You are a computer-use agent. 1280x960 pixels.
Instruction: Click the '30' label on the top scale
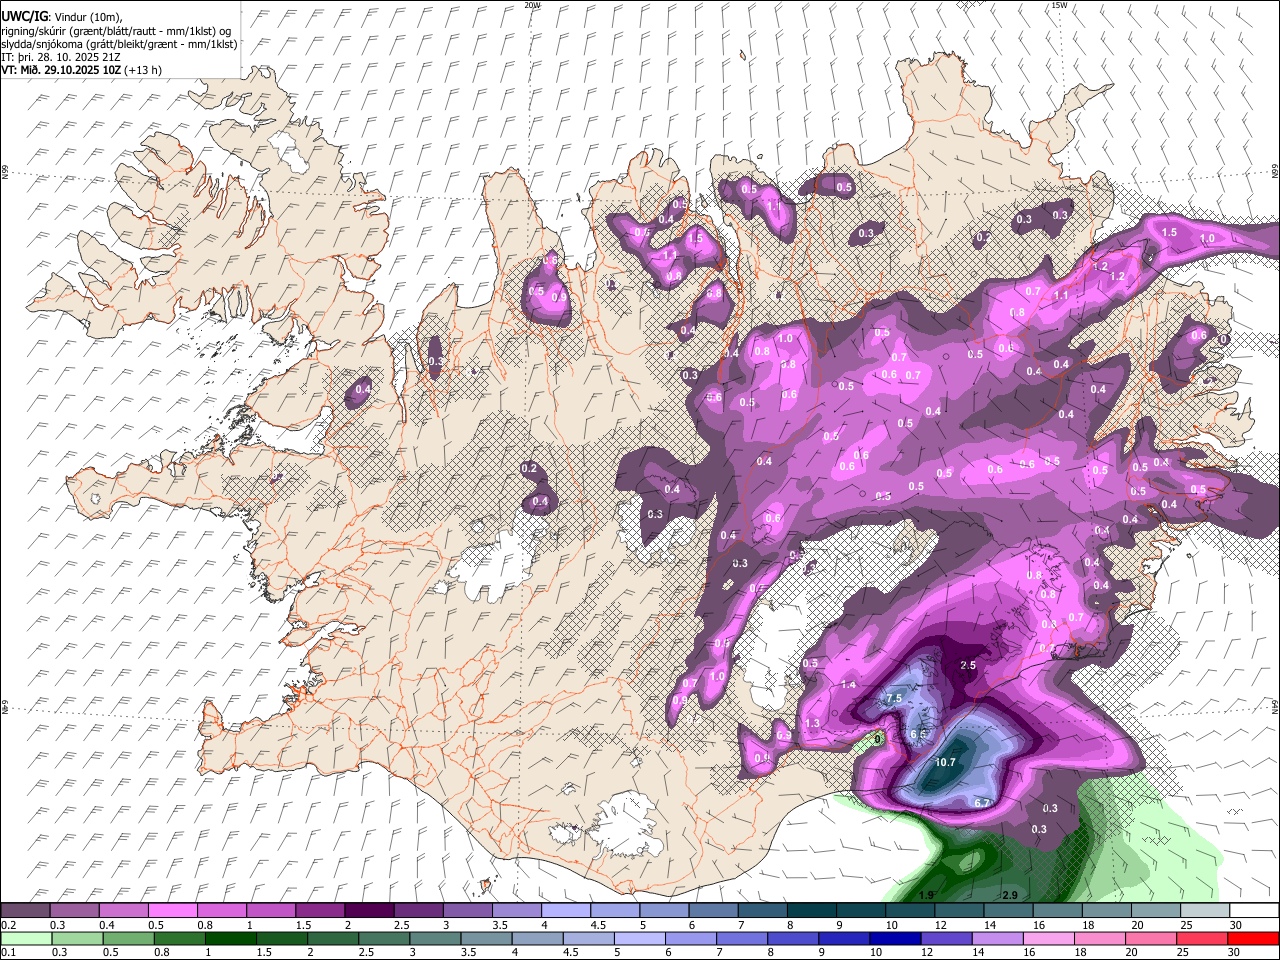[1236, 925]
